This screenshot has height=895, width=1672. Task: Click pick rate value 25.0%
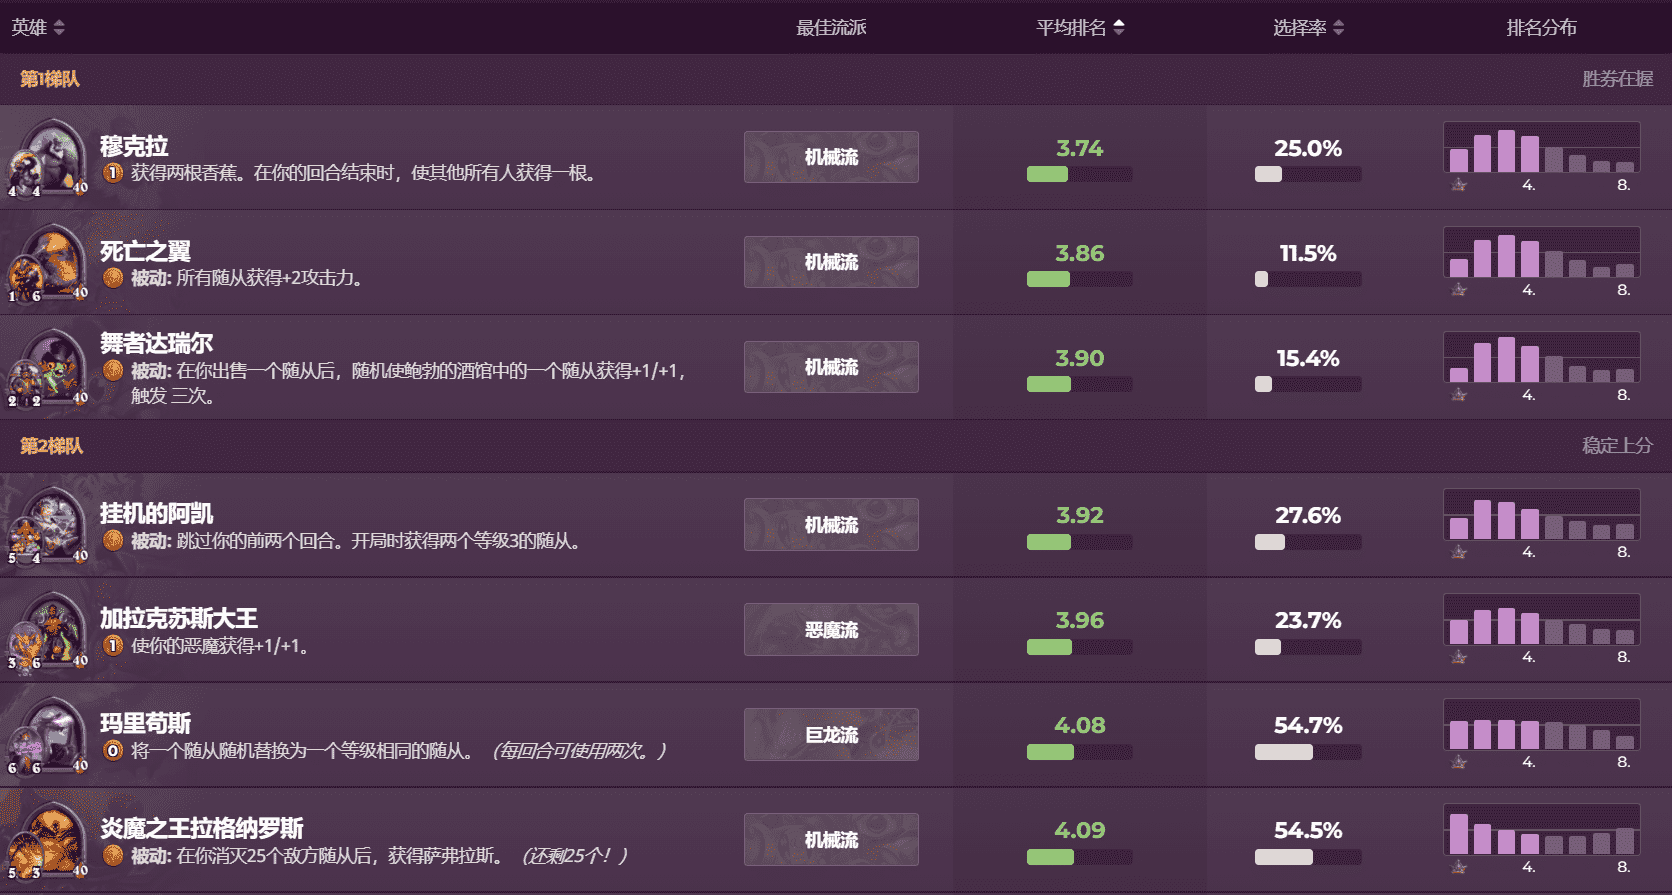pos(1307,148)
